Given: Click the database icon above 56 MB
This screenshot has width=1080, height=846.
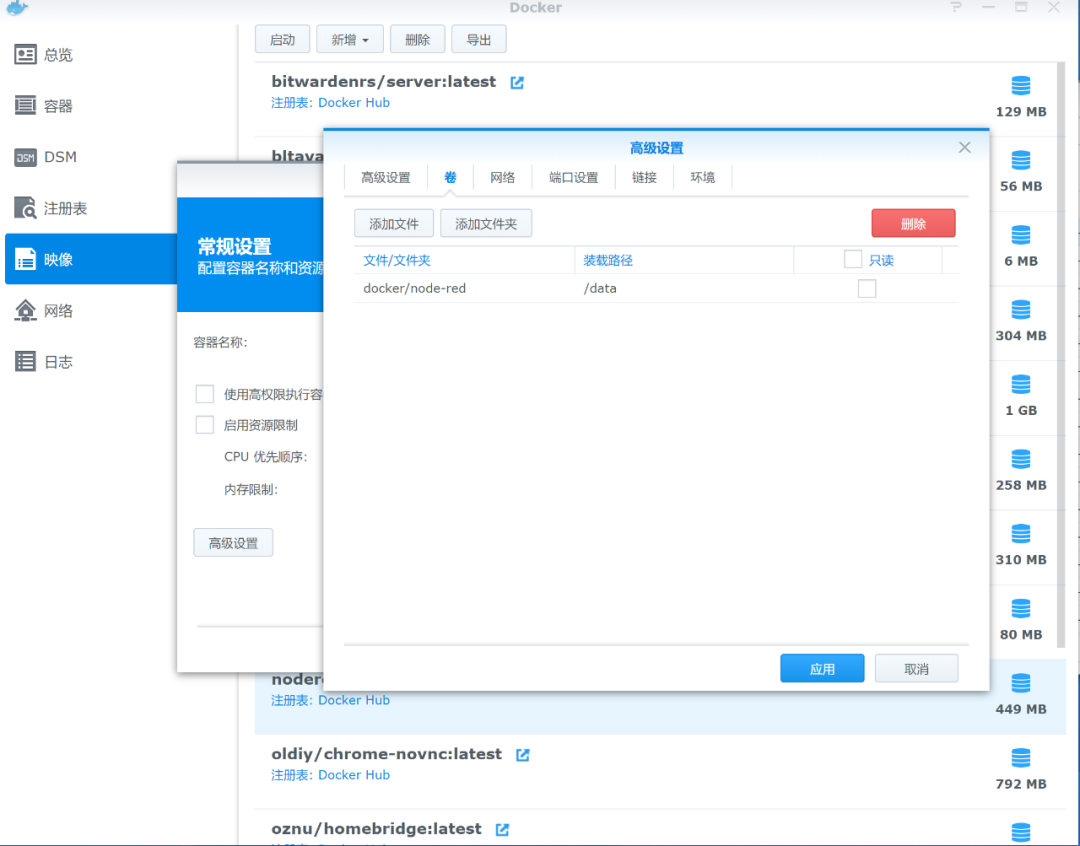Looking at the screenshot, I should (x=1021, y=161).
